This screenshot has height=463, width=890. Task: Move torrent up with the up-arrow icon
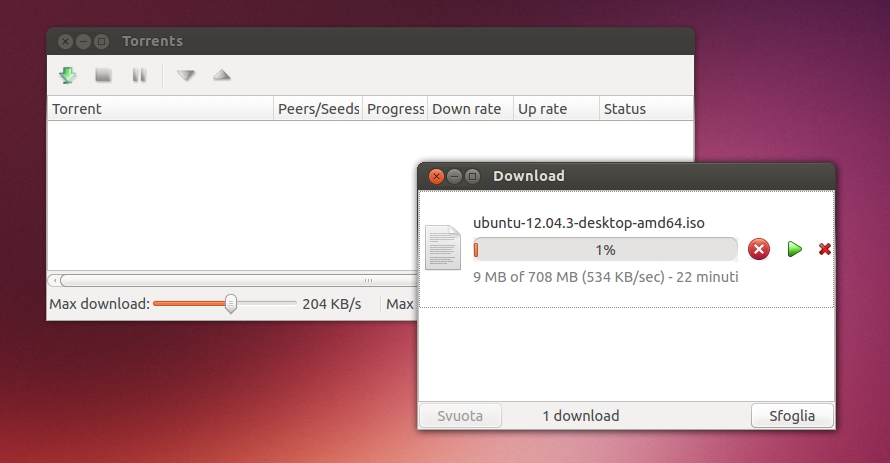222,75
